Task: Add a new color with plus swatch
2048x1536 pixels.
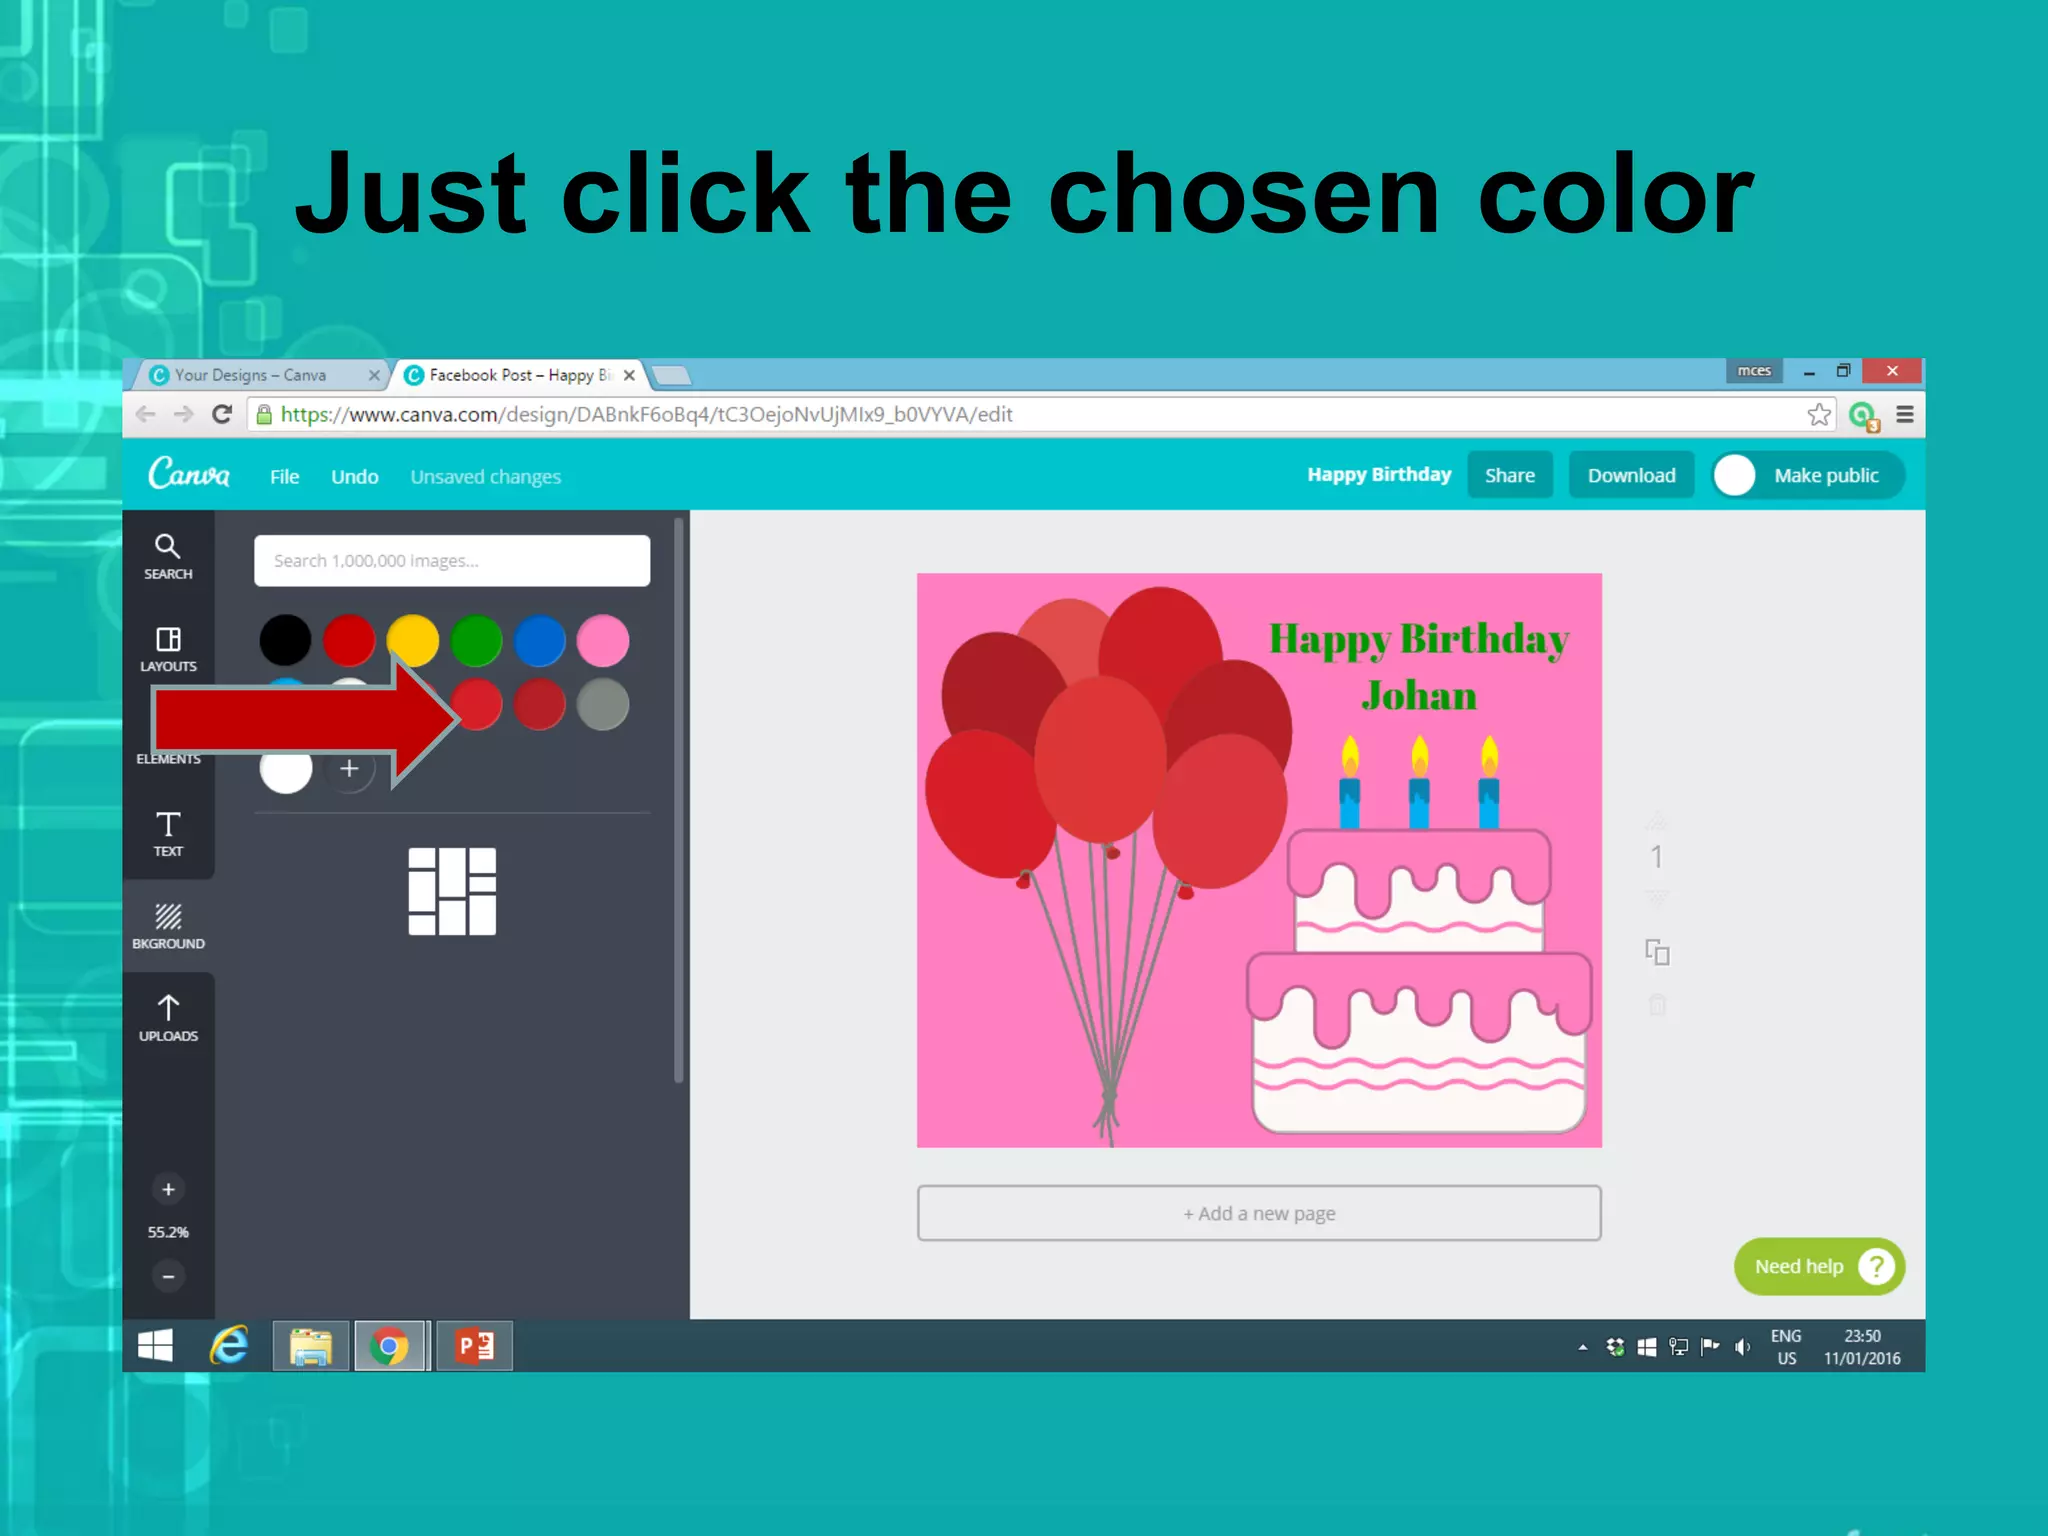Action: click(349, 769)
